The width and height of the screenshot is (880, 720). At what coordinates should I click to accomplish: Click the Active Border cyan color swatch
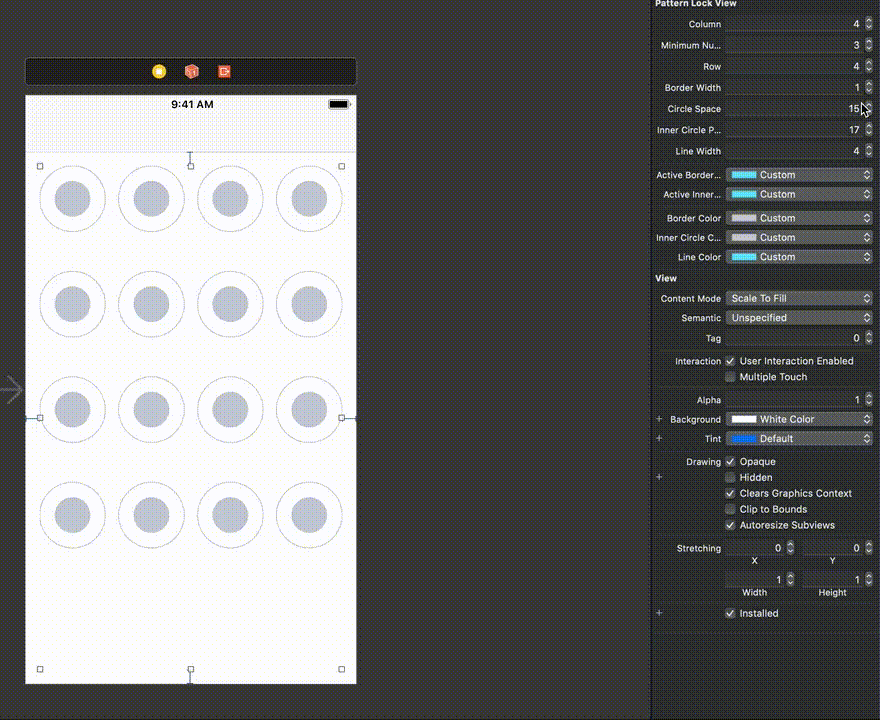point(744,175)
